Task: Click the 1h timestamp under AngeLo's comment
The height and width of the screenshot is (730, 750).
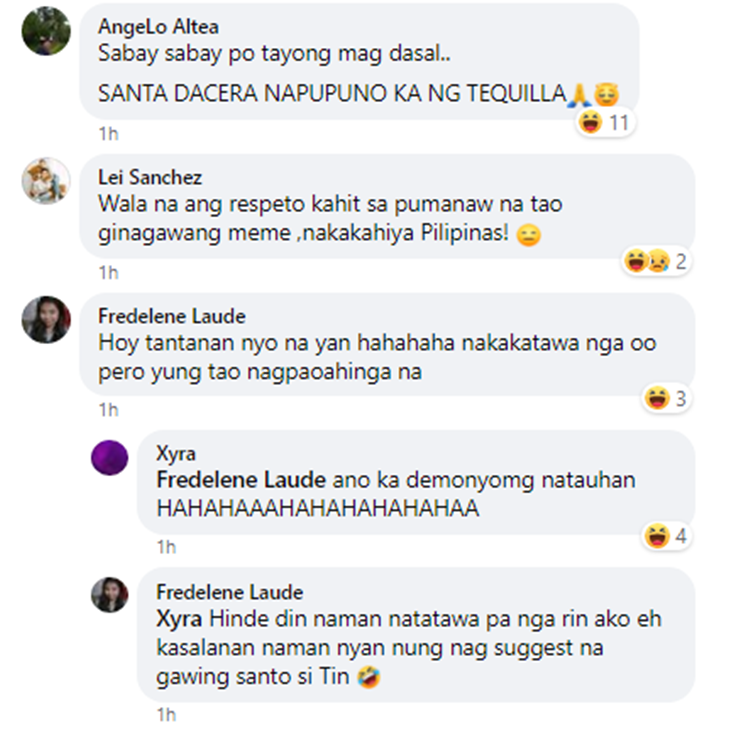Action: [109, 134]
